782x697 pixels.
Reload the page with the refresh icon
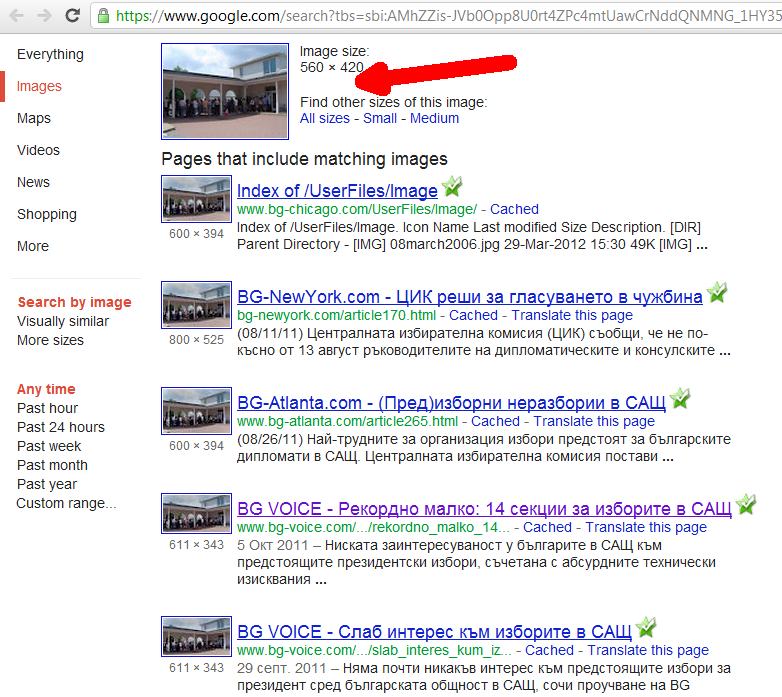tap(72, 15)
